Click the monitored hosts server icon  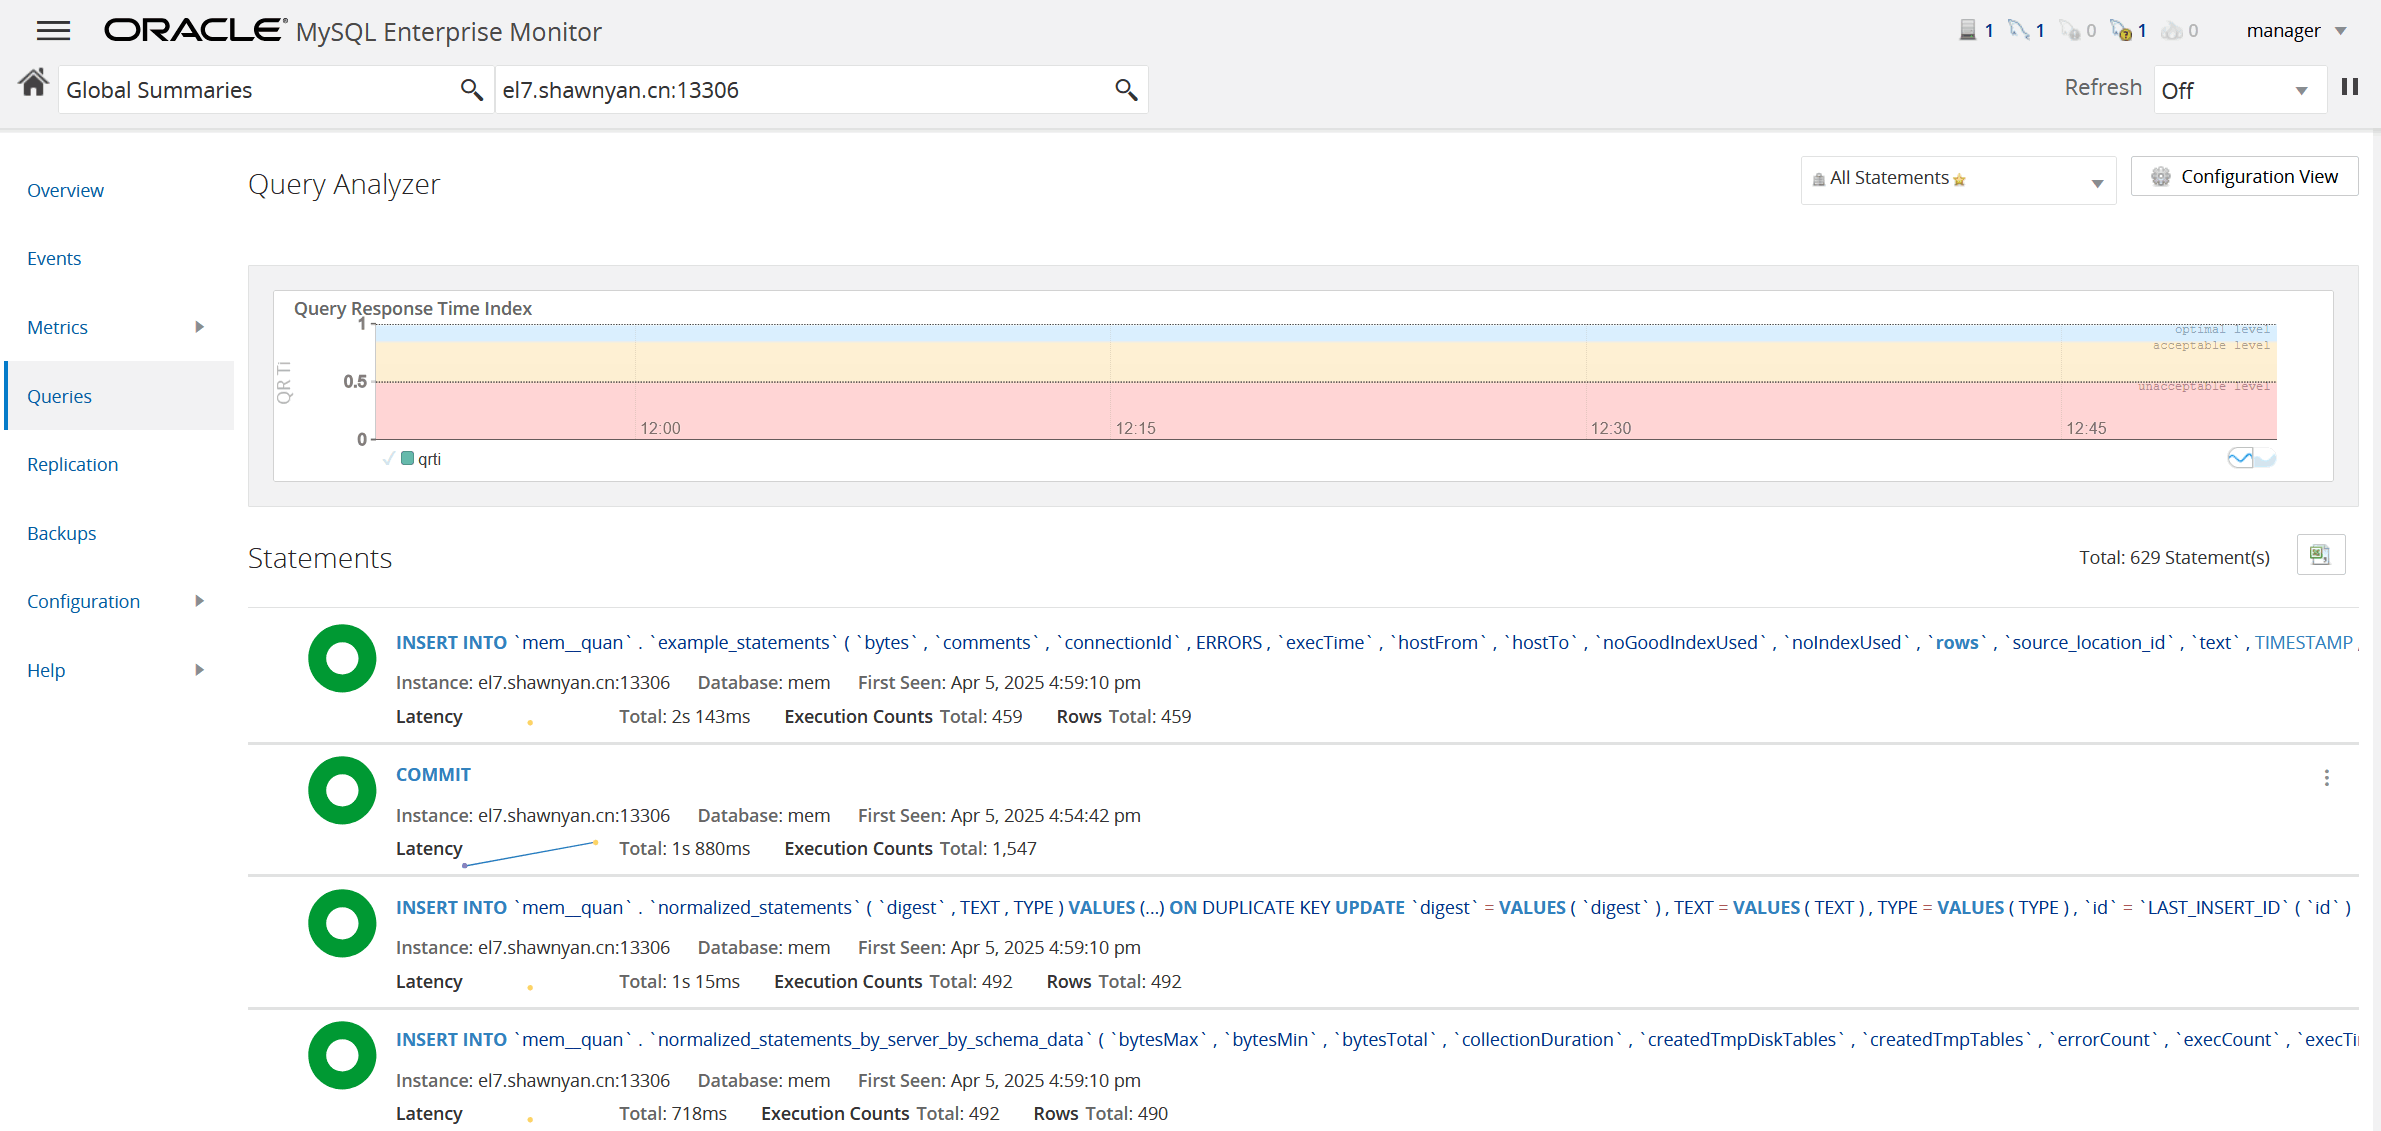click(x=1967, y=31)
